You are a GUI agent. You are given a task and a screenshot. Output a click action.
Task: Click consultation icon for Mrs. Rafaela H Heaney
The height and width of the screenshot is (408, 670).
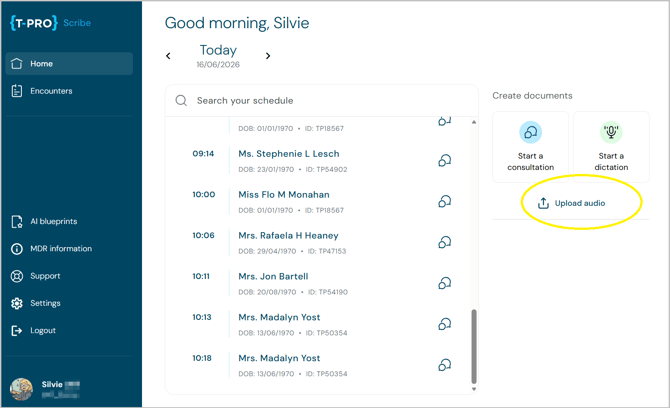click(x=444, y=242)
